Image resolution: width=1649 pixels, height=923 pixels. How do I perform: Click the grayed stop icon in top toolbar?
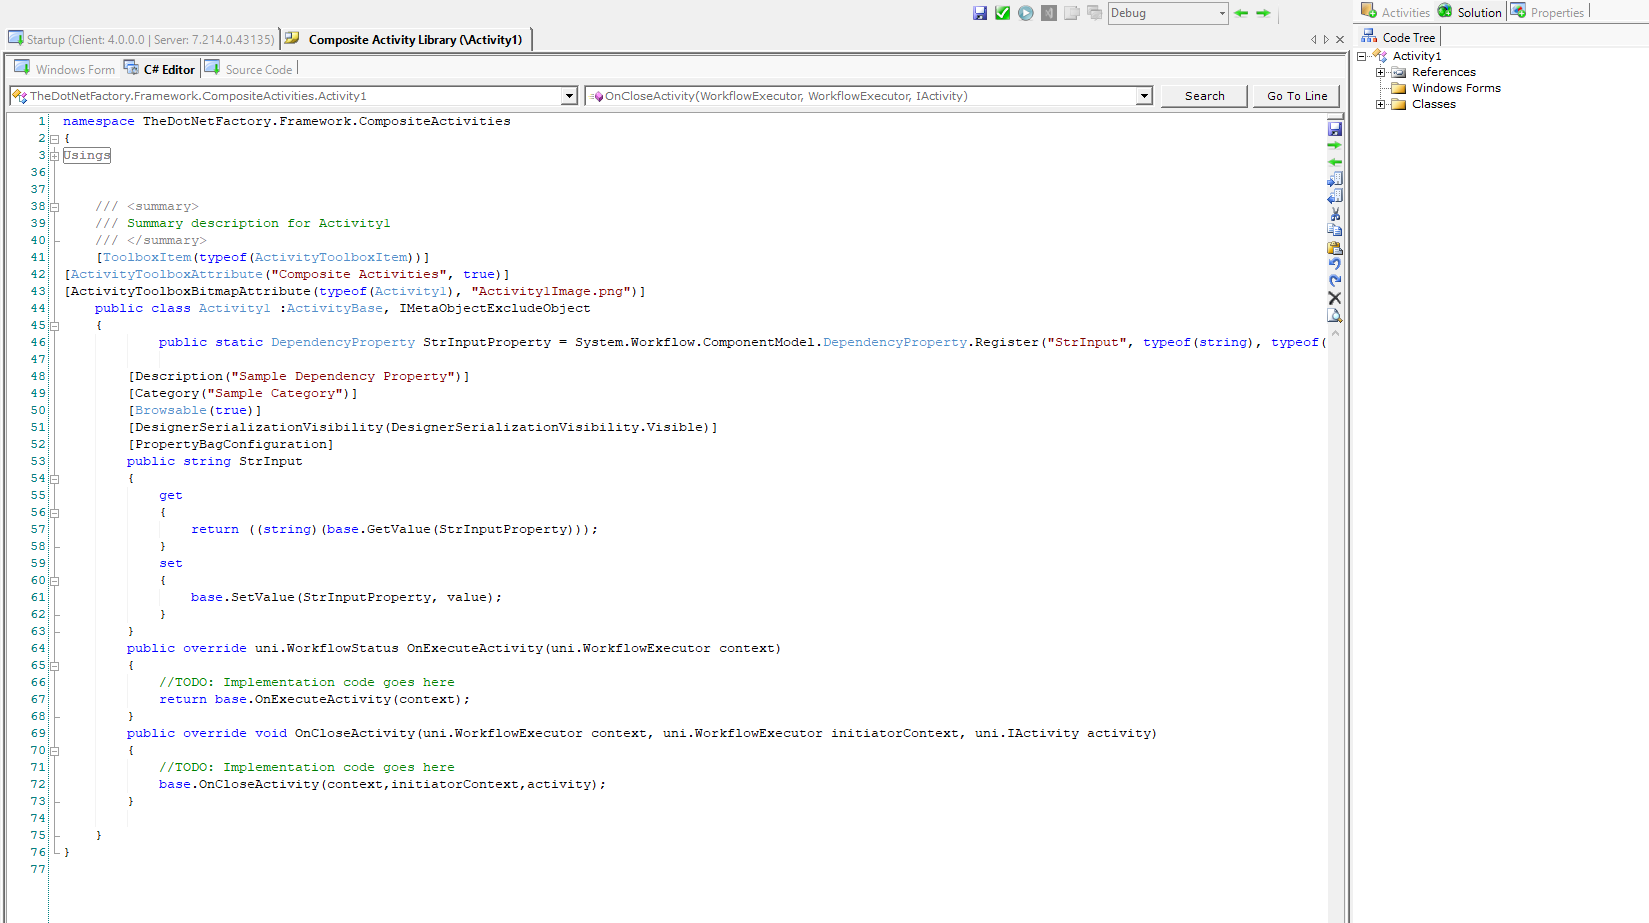1049,13
